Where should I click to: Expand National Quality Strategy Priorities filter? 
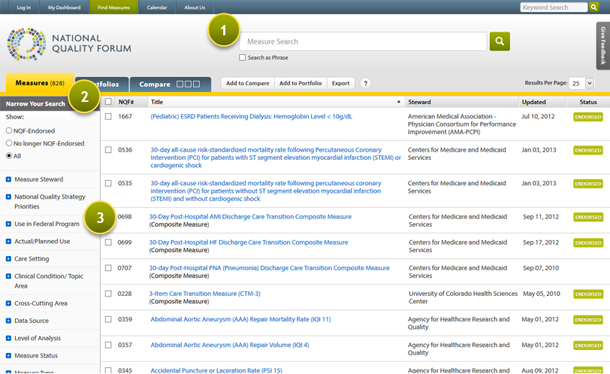click(9, 197)
